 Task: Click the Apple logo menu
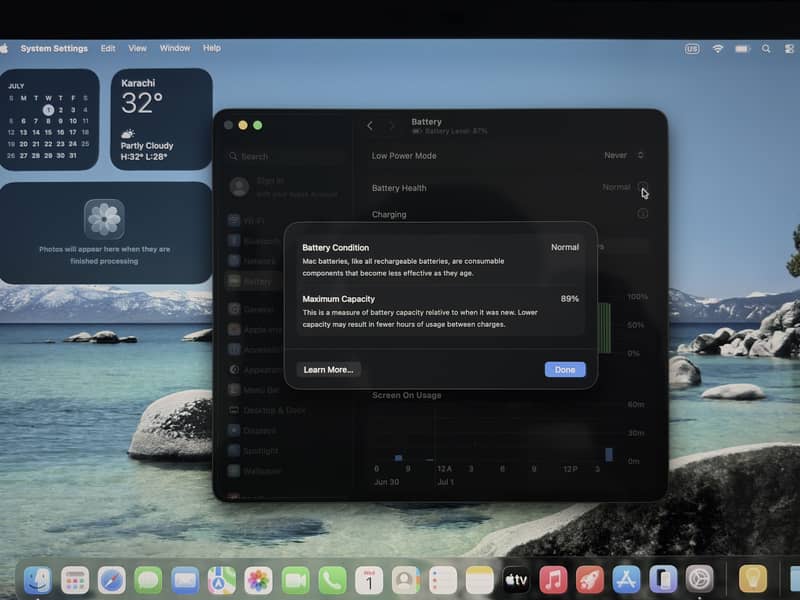(x=4, y=48)
